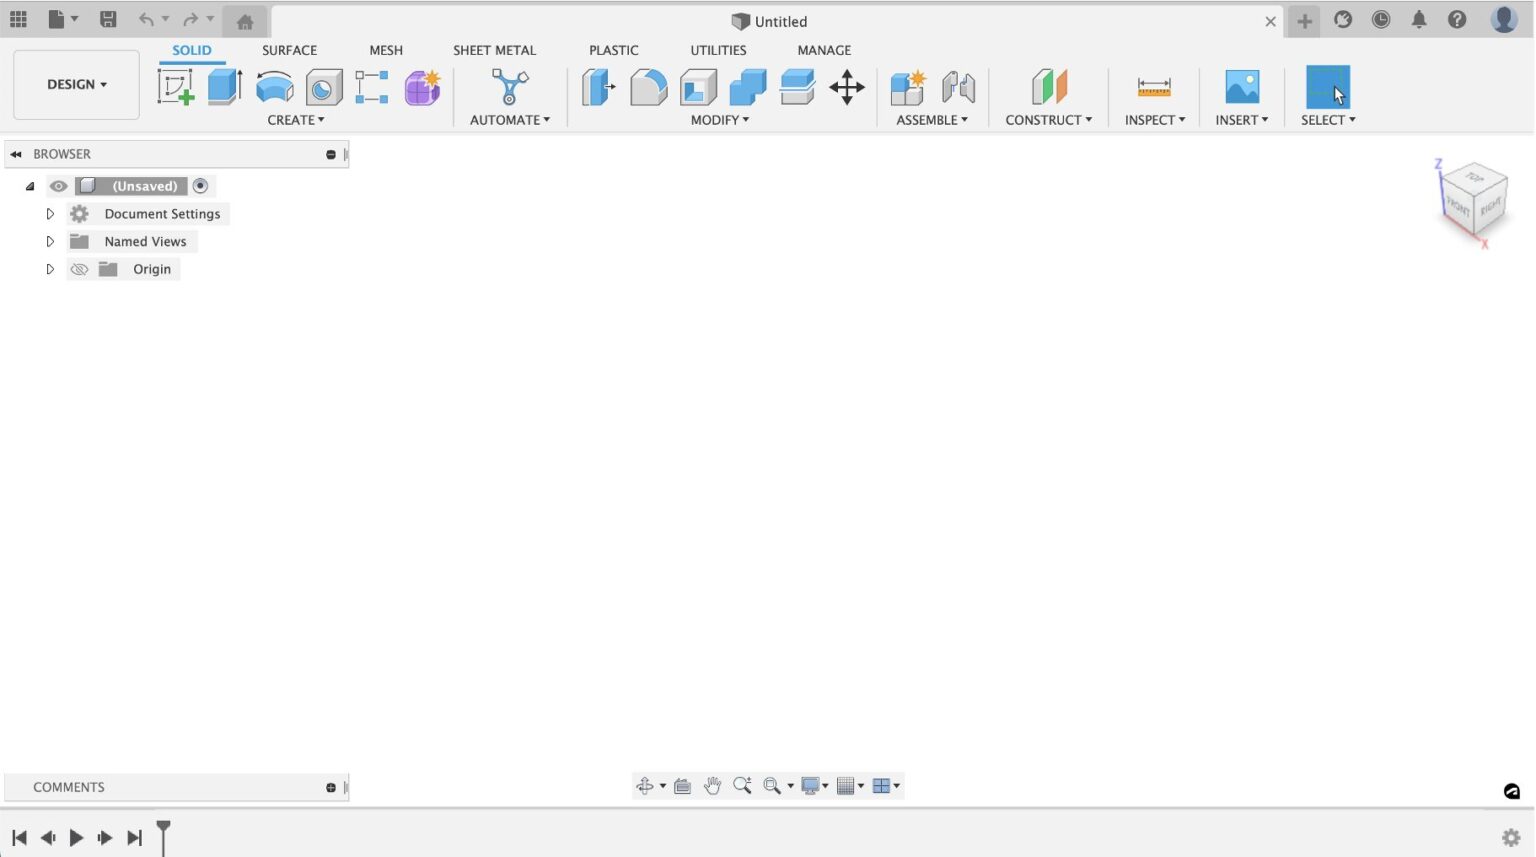The image size is (1536, 857).
Task: Activate the Extrude tool
Action: coord(224,87)
